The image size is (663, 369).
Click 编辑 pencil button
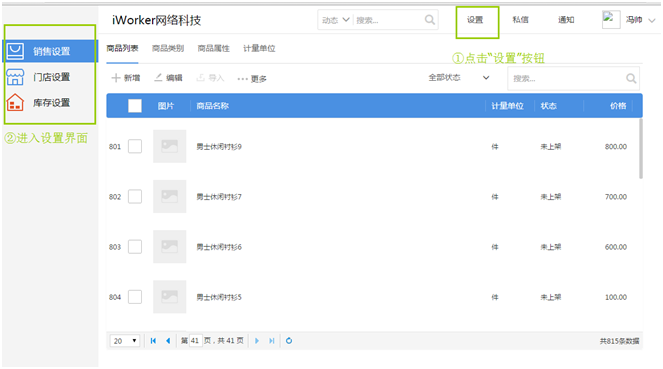(x=168, y=78)
